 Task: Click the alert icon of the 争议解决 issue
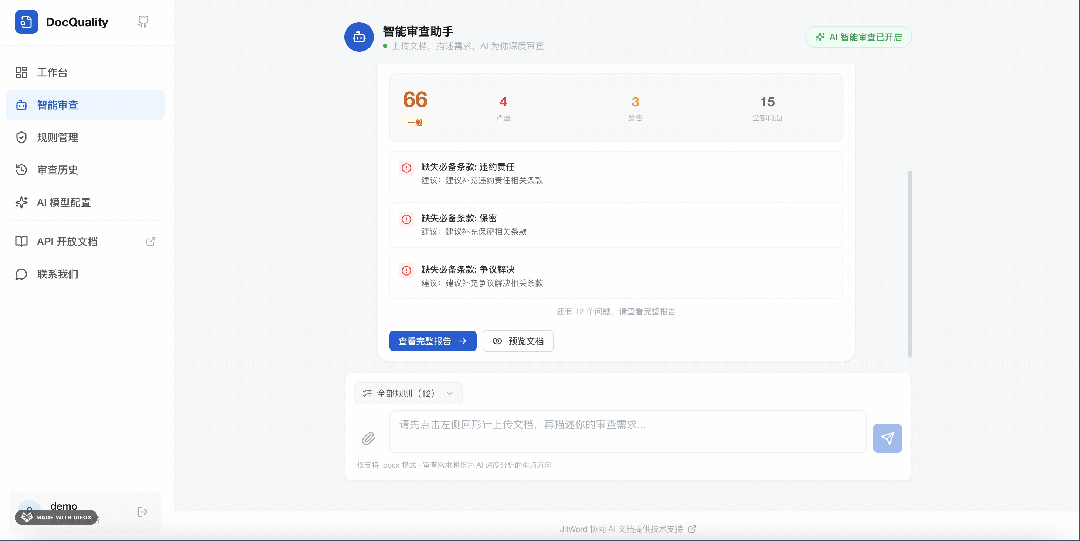(x=406, y=270)
